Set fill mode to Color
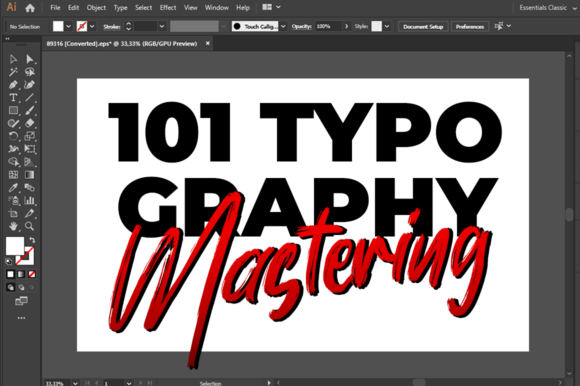Screen dimensions: 580x386 click(x=10, y=274)
